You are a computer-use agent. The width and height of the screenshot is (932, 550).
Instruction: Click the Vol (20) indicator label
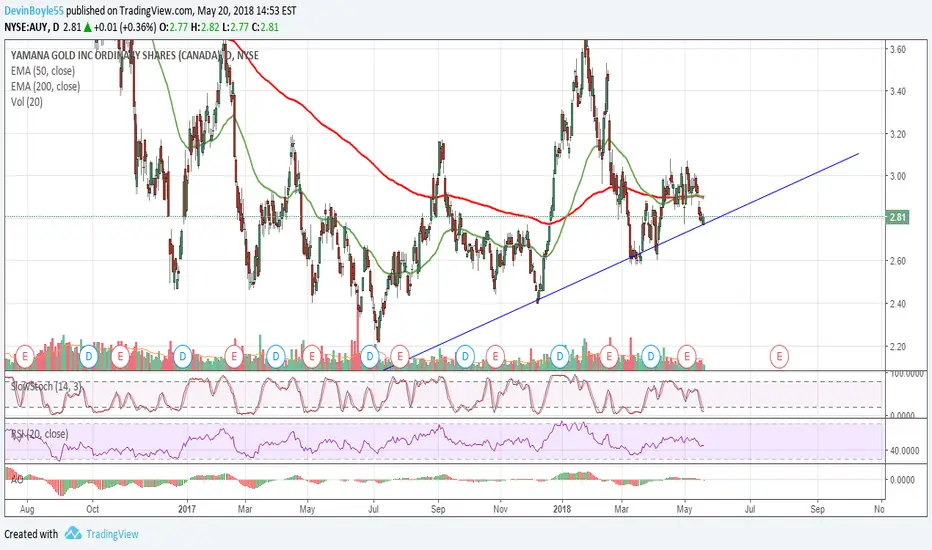click(x=27, y=102)
